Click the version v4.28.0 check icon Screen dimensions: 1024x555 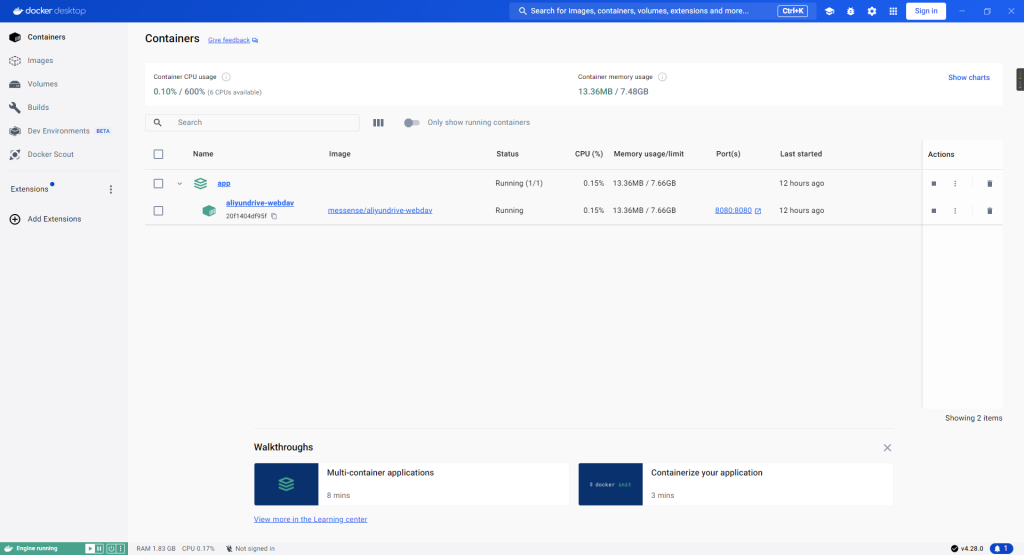(955, 548)
